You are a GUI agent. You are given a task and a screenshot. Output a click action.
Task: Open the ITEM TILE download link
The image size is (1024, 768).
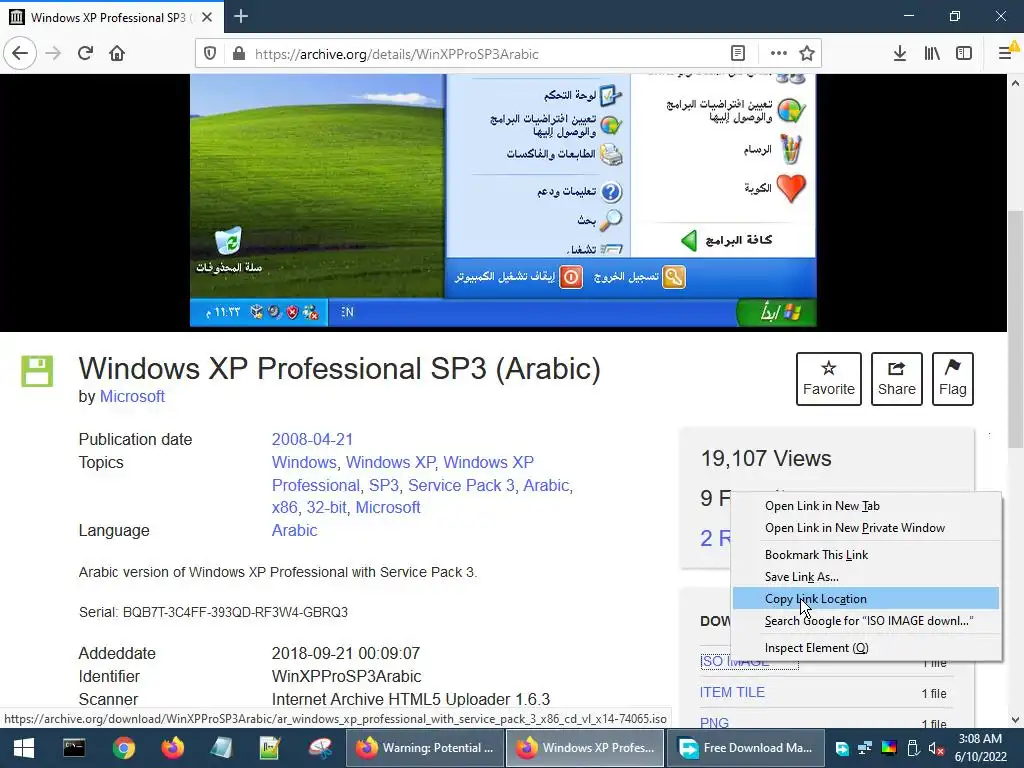732,692
